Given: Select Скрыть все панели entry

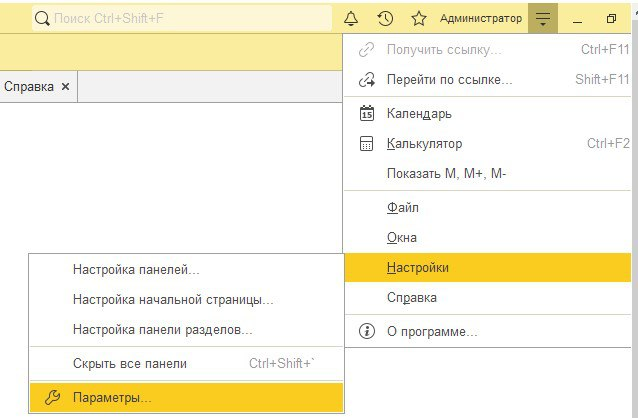Looking at the screenshot, I should 186,363.
